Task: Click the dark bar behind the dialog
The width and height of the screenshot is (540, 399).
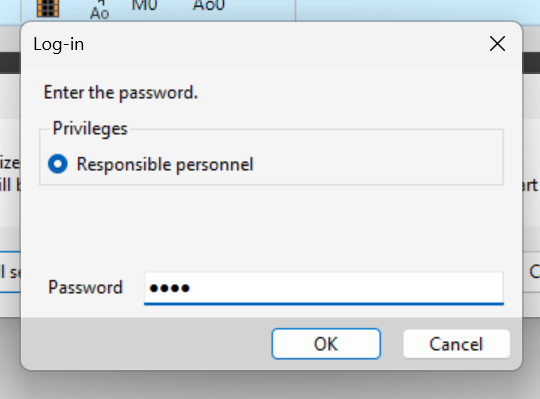Action: click(531, 63)
